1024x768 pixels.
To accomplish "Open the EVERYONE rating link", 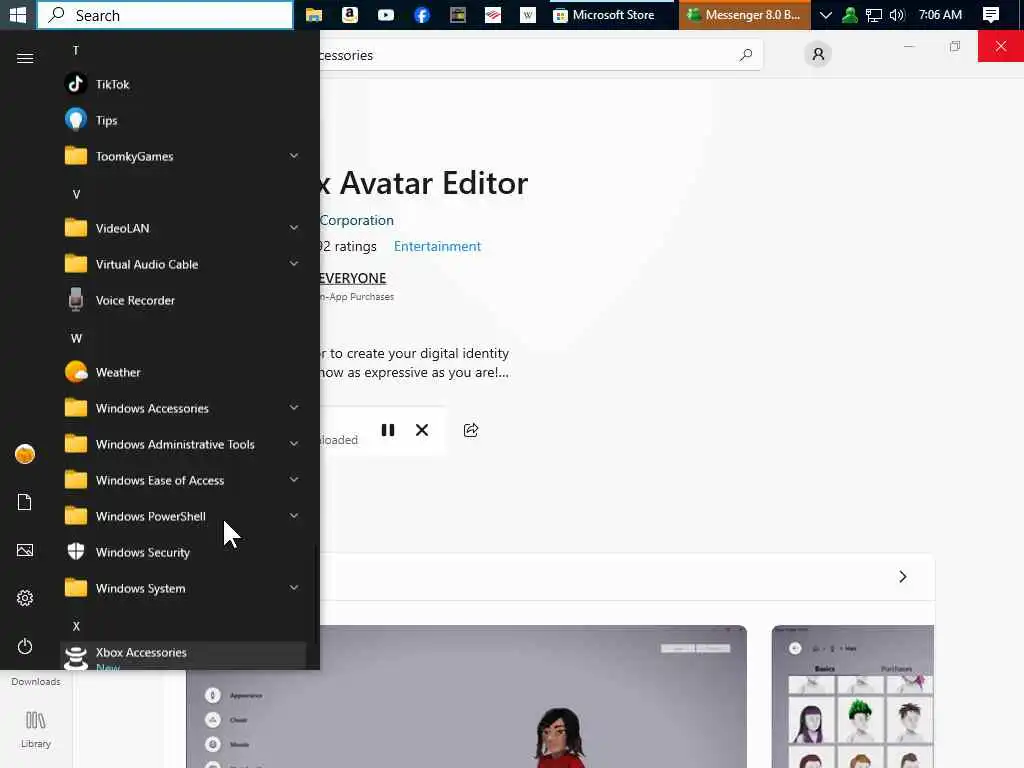I will (353, 278).
